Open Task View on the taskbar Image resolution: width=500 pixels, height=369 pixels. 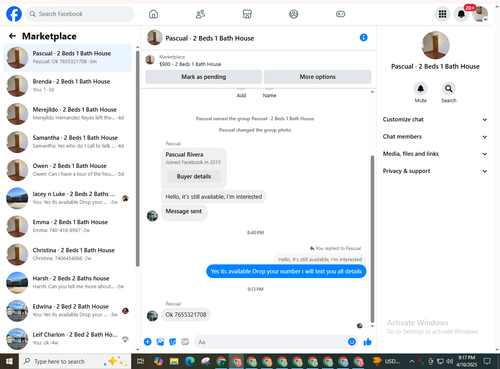coord(141,361)
